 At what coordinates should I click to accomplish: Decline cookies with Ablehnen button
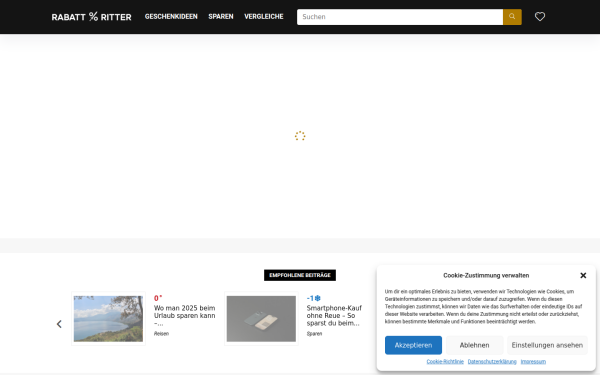pos(474,345)
